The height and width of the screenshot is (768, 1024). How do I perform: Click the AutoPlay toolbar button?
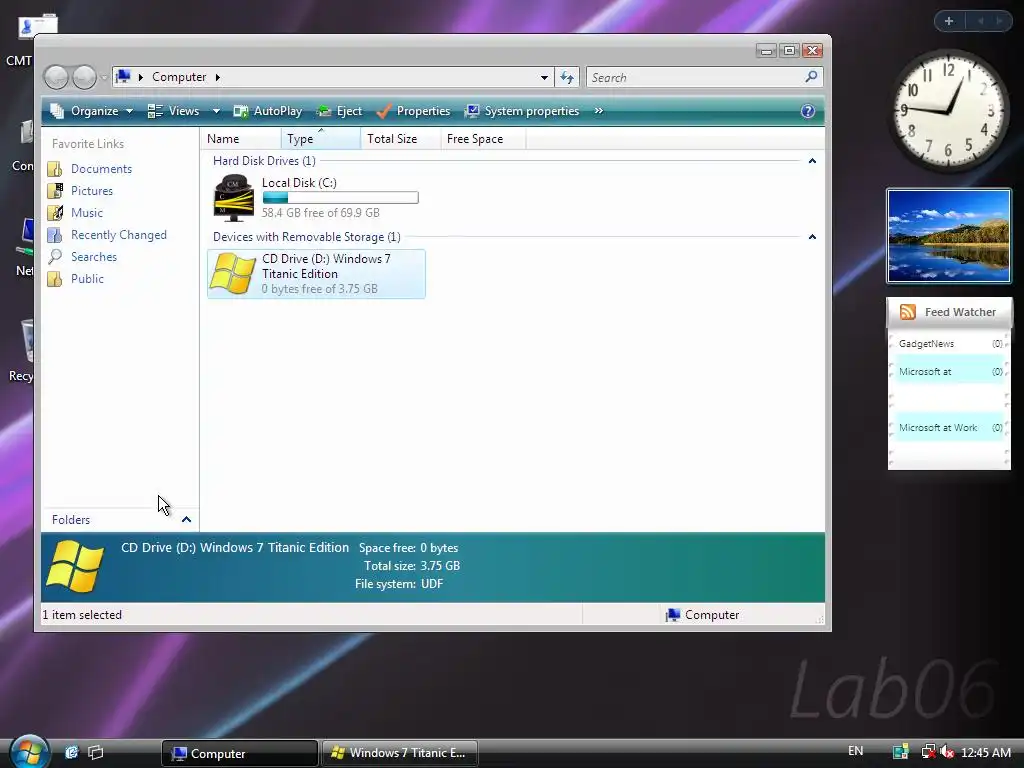[x=268, y=111]
